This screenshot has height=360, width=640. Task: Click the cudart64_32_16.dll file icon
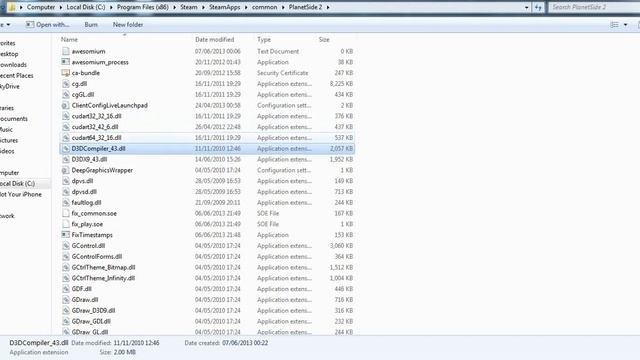[x=65, y=138]
